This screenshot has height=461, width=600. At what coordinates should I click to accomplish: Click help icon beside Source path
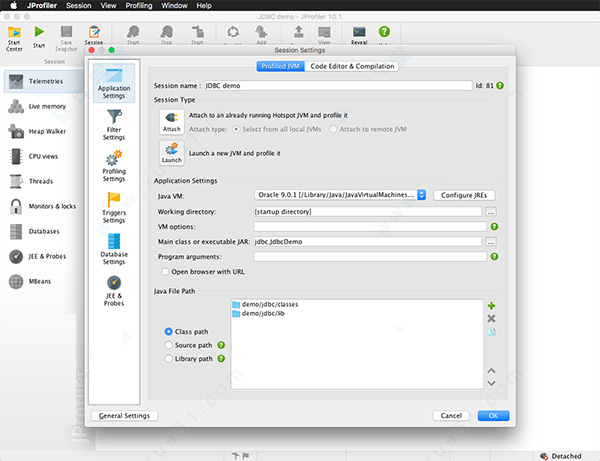coord(221,345)
